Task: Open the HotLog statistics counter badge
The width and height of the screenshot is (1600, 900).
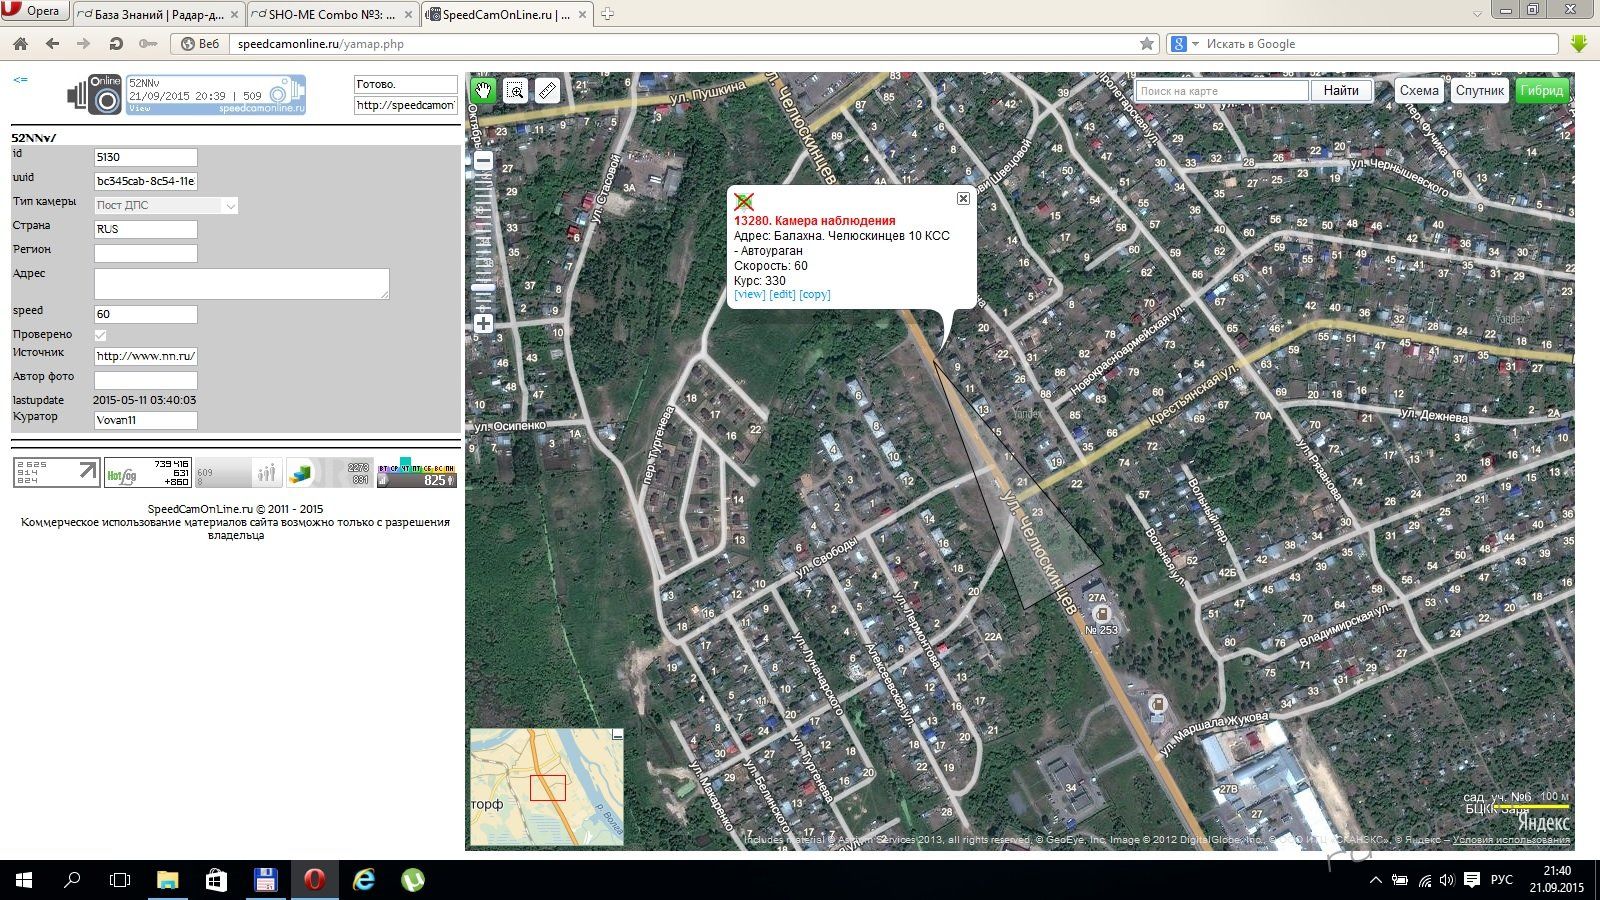Action: tap(148, 473)
